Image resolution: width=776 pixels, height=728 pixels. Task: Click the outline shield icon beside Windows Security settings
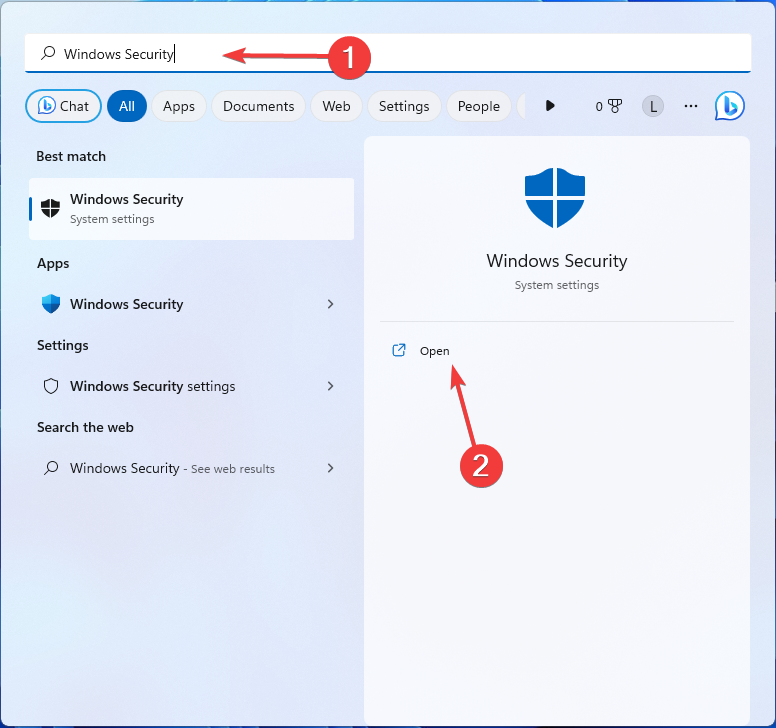pyautogui.click(x=51, y=386)
